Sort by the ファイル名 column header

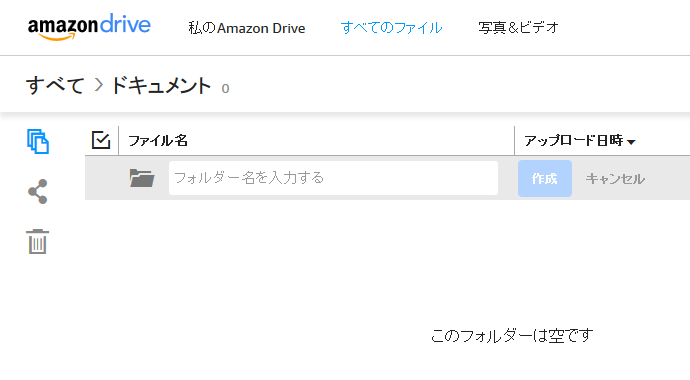coord(158,141)
